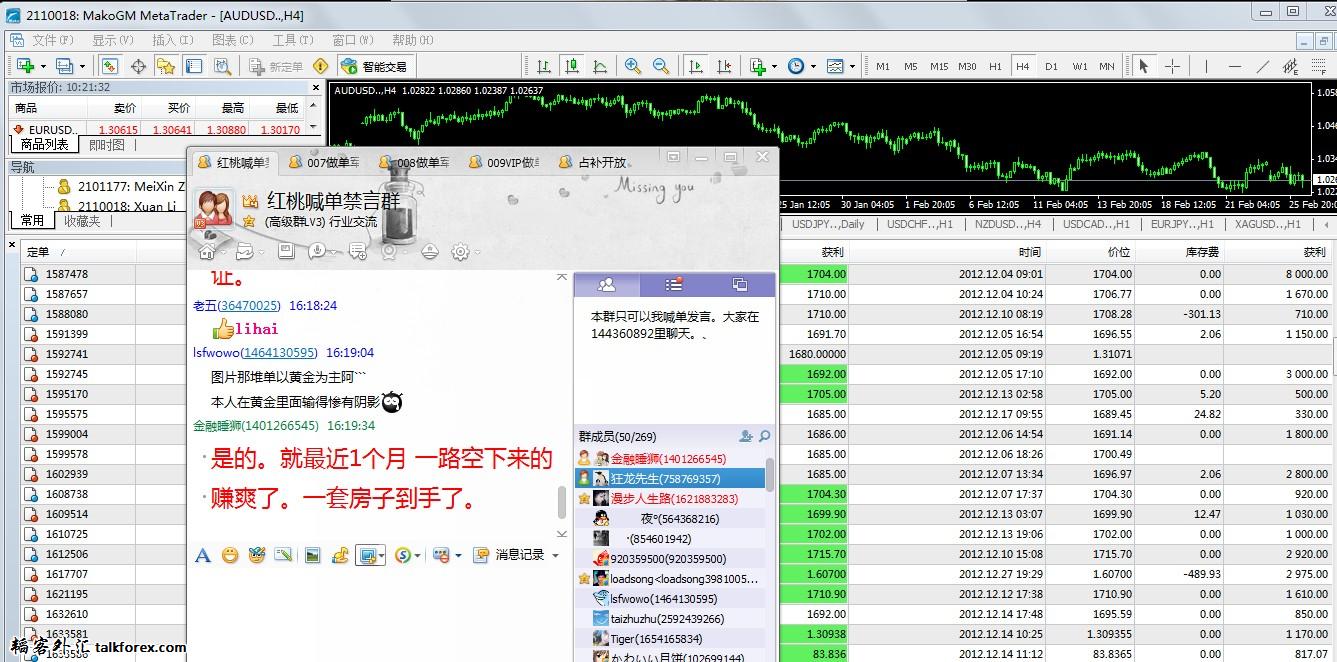The width and height of the screenshot is (1337, 662).
Task: Select H4 timeframe button
Action: coord(1023,66)
